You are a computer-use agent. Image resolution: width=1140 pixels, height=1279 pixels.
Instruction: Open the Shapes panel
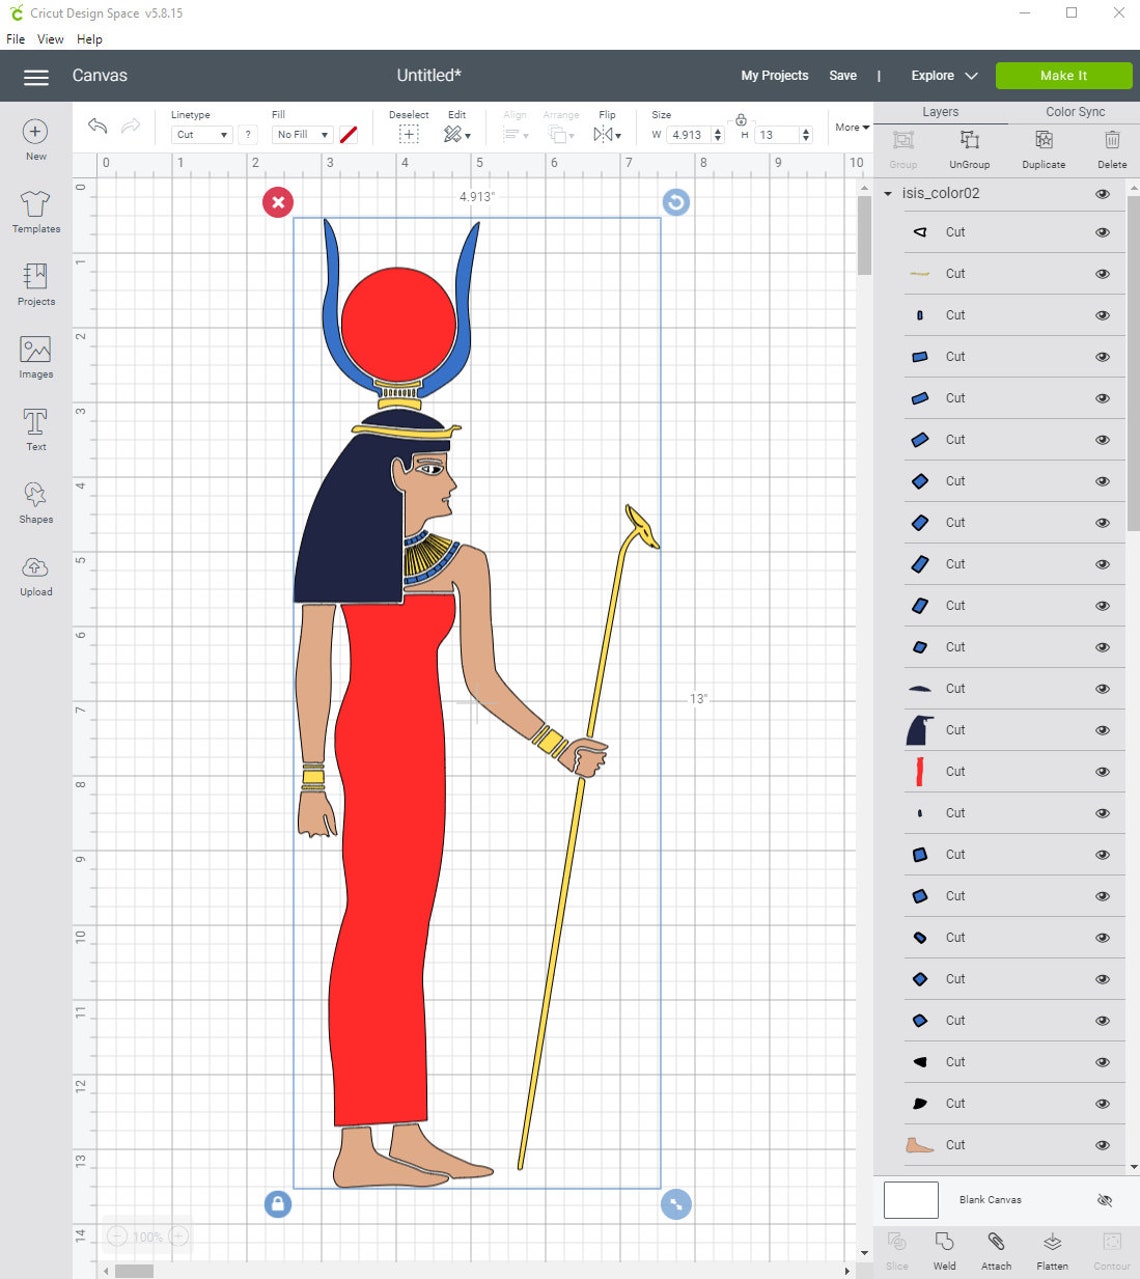tap(35, 502)
